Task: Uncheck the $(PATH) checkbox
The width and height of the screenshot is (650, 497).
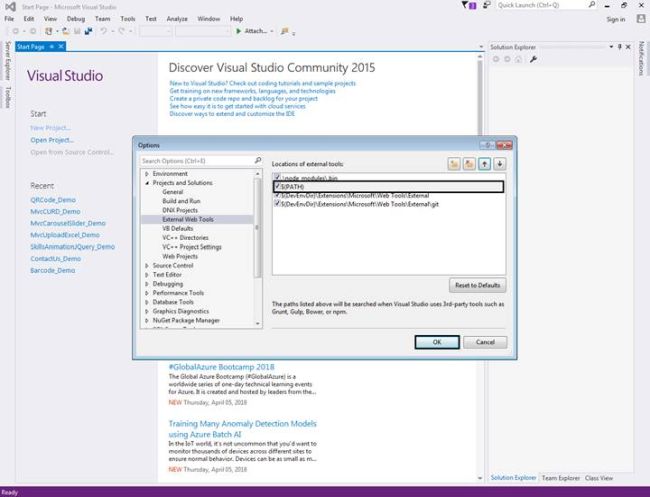Action: tap(277, 187)
